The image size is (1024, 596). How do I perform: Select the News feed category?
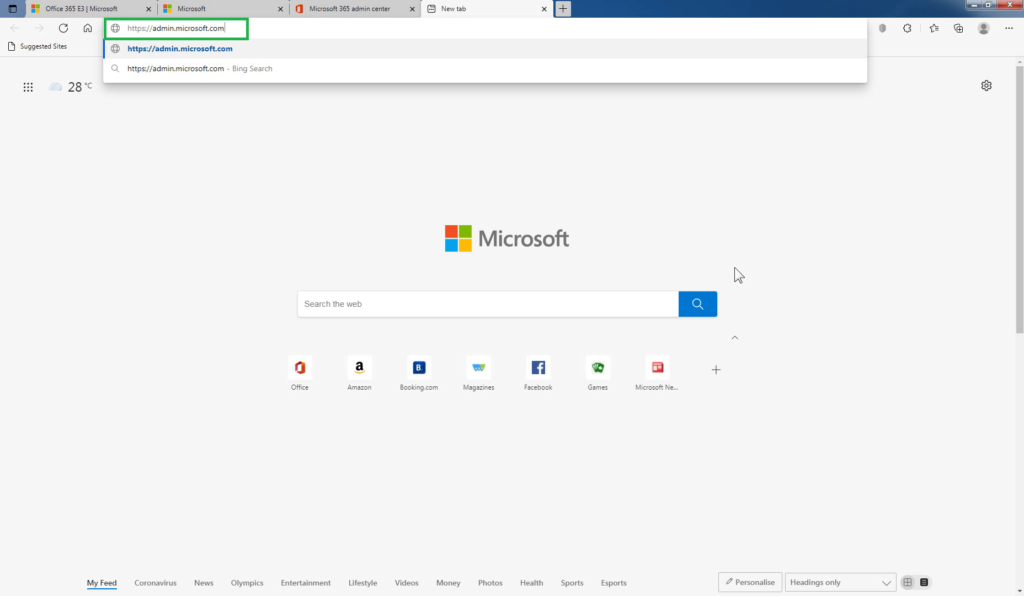click(204, 583)
